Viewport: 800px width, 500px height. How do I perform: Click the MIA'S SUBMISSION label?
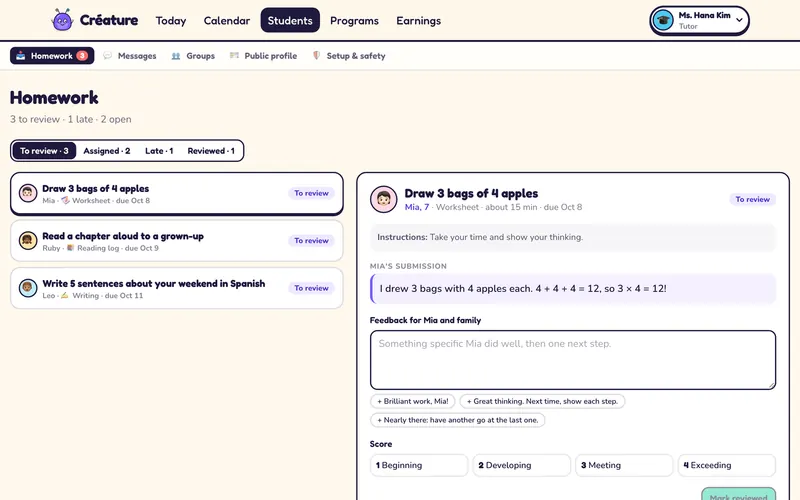(x=408, y=266)
